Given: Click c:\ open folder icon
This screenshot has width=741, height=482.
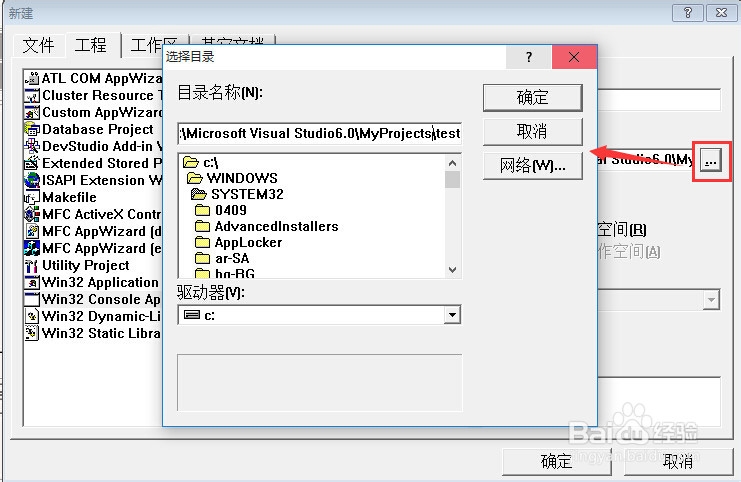Looking at the screenshot, I should [x=191, y=163].
